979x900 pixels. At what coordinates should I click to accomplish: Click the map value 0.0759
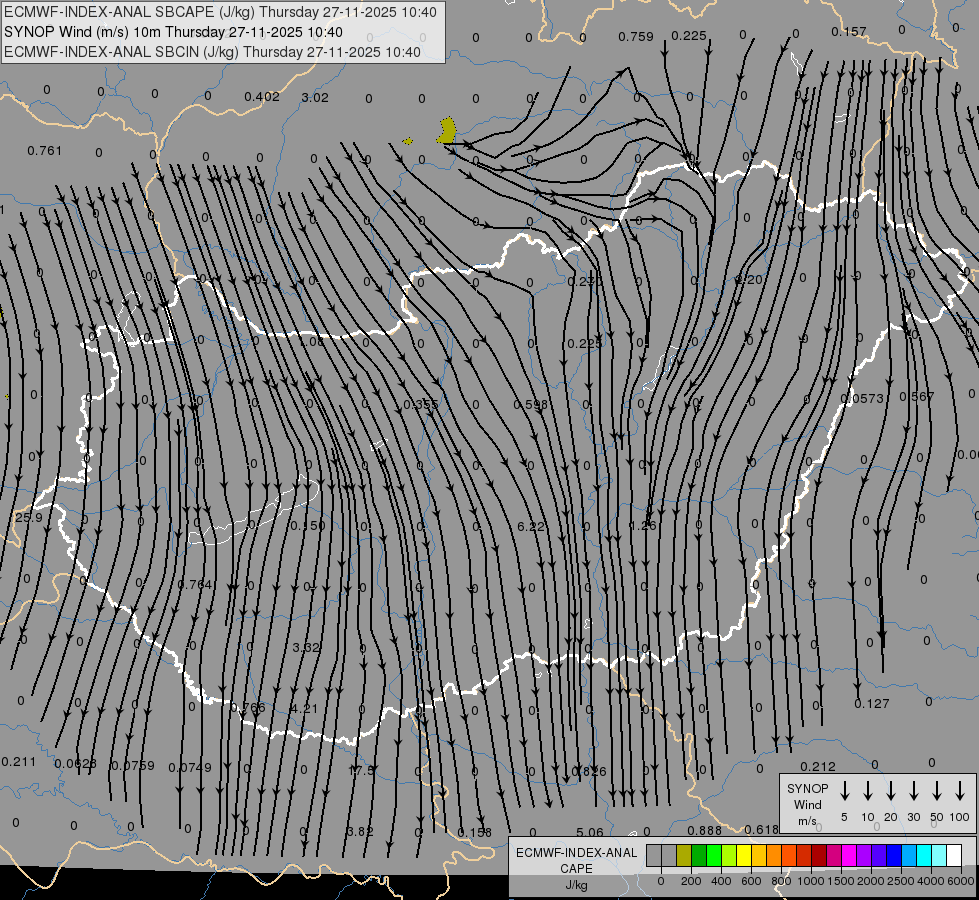(x=132, y=766)
